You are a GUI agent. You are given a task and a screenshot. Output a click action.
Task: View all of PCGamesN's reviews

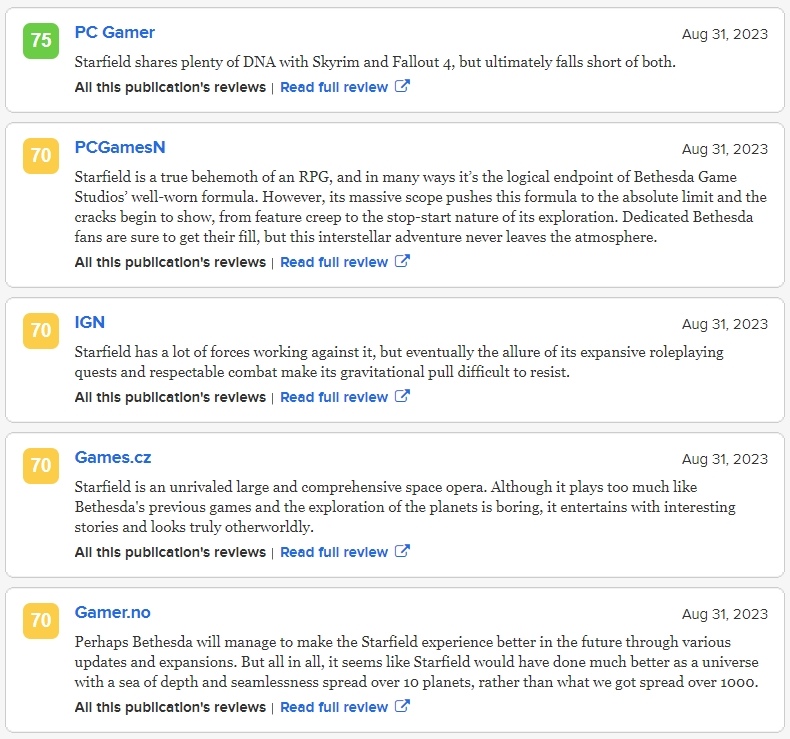[170, 262]
